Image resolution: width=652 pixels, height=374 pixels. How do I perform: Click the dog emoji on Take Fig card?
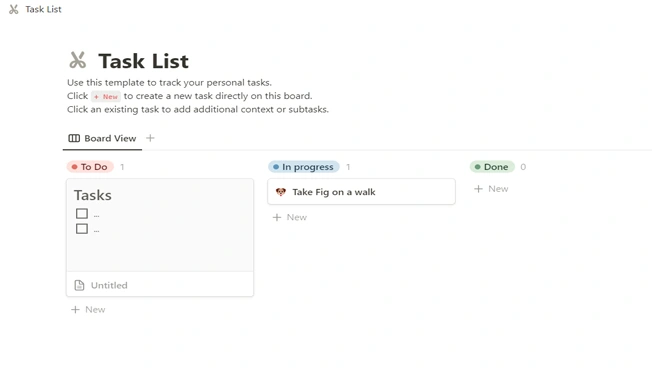click(x=281, y=192)
